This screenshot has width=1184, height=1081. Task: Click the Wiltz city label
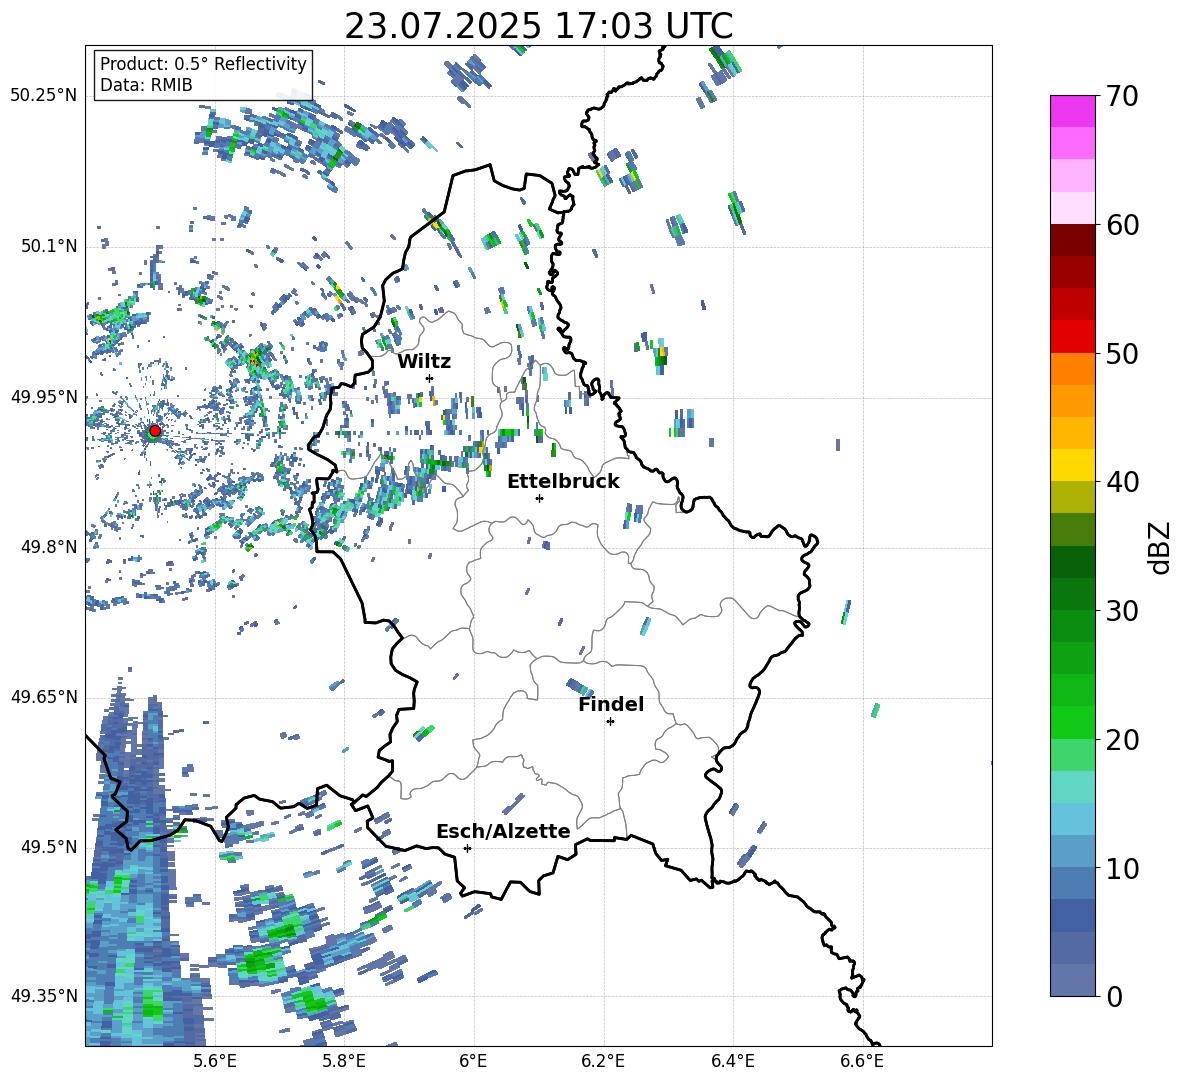coord(424,362)
